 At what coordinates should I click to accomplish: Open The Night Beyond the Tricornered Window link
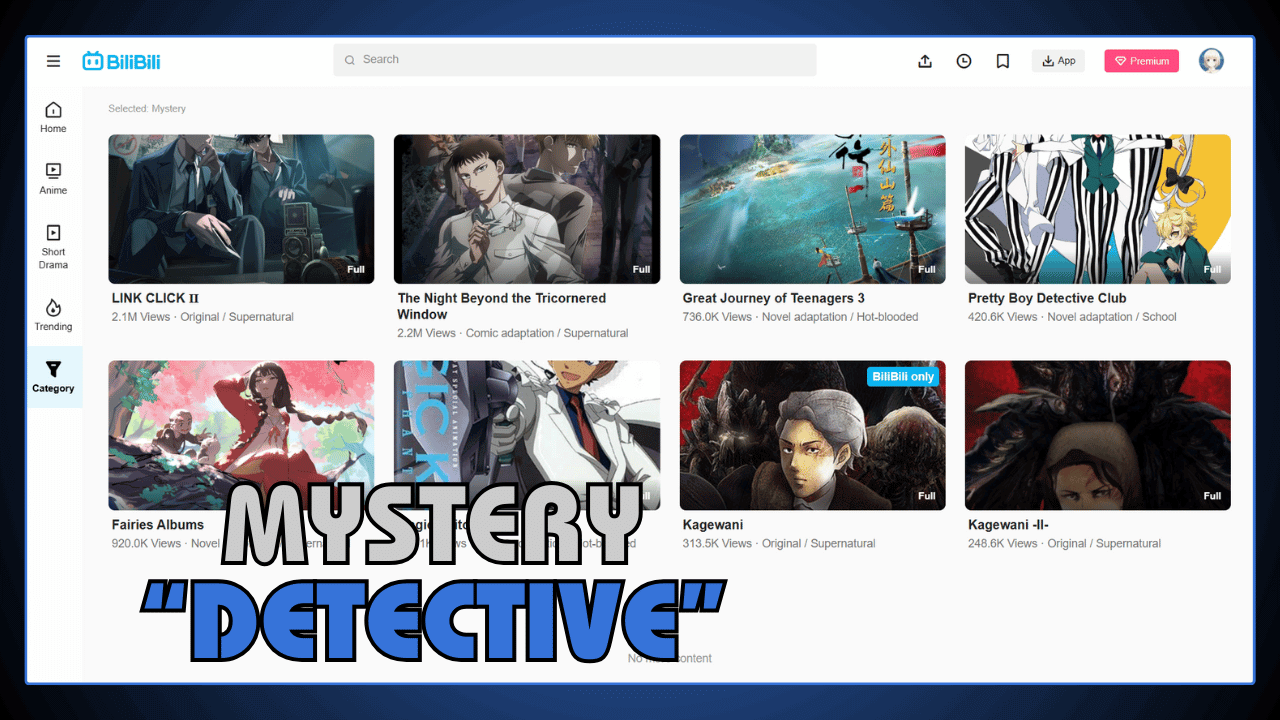click(501, 306)
